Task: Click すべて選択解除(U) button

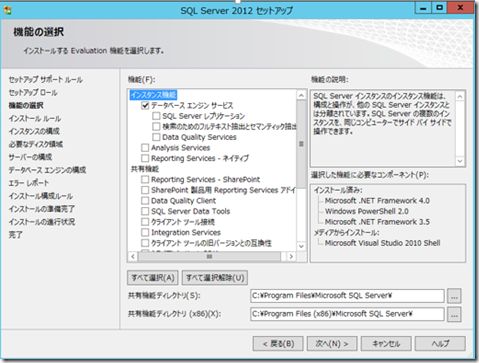Action: (215, 278)
